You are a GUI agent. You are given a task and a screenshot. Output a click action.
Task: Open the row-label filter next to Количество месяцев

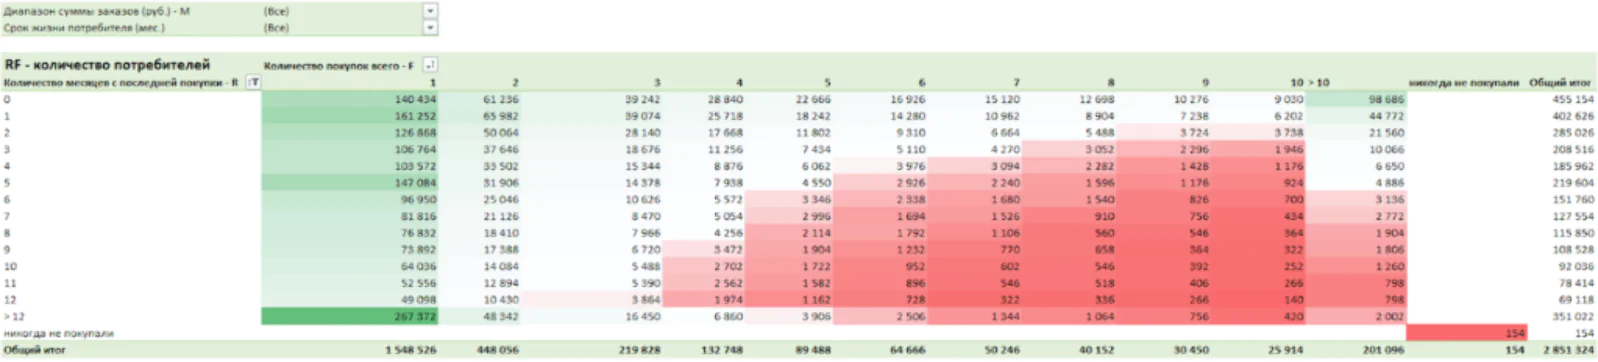click(253, 82)
